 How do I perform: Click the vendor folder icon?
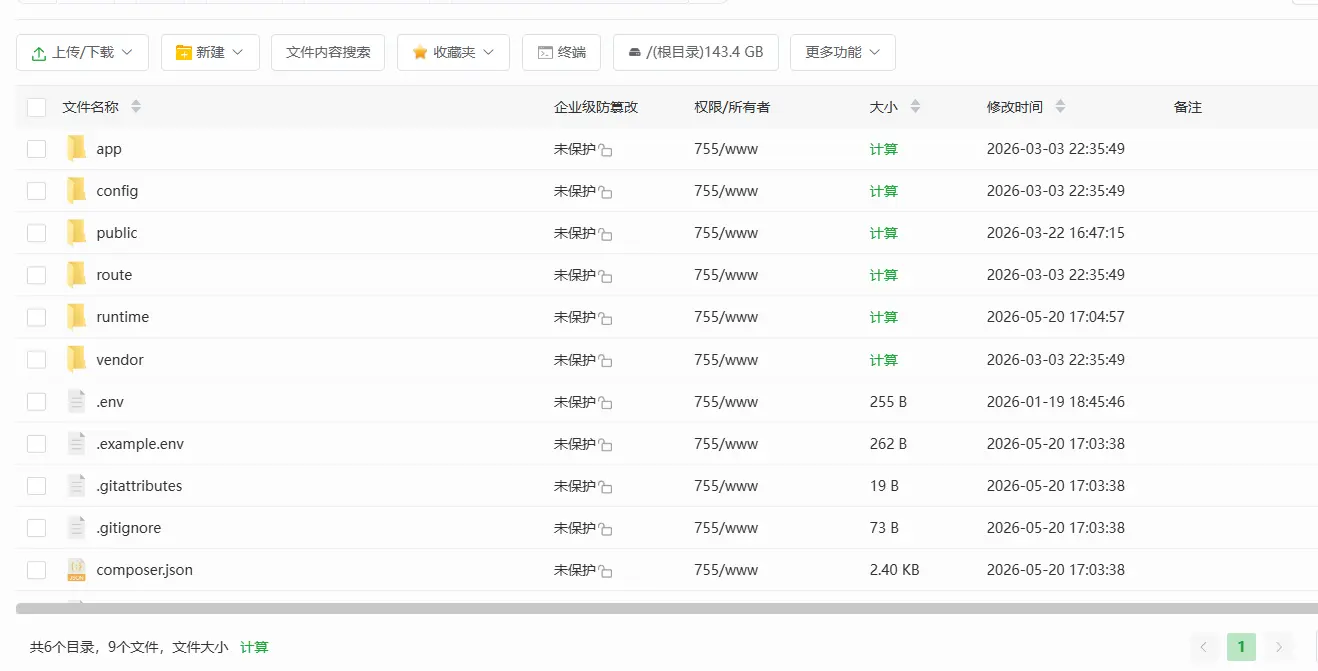76,359
